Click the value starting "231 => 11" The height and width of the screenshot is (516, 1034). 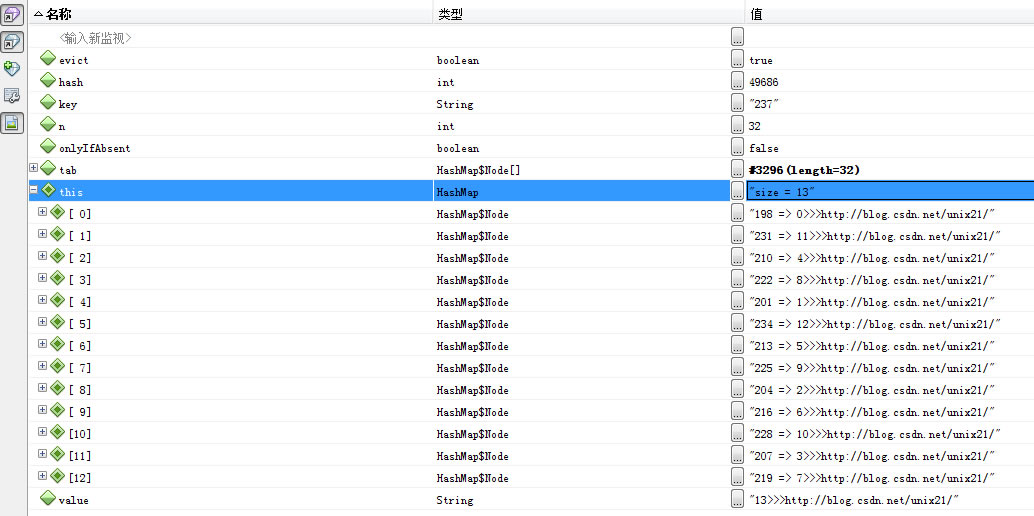coord(875,236)
